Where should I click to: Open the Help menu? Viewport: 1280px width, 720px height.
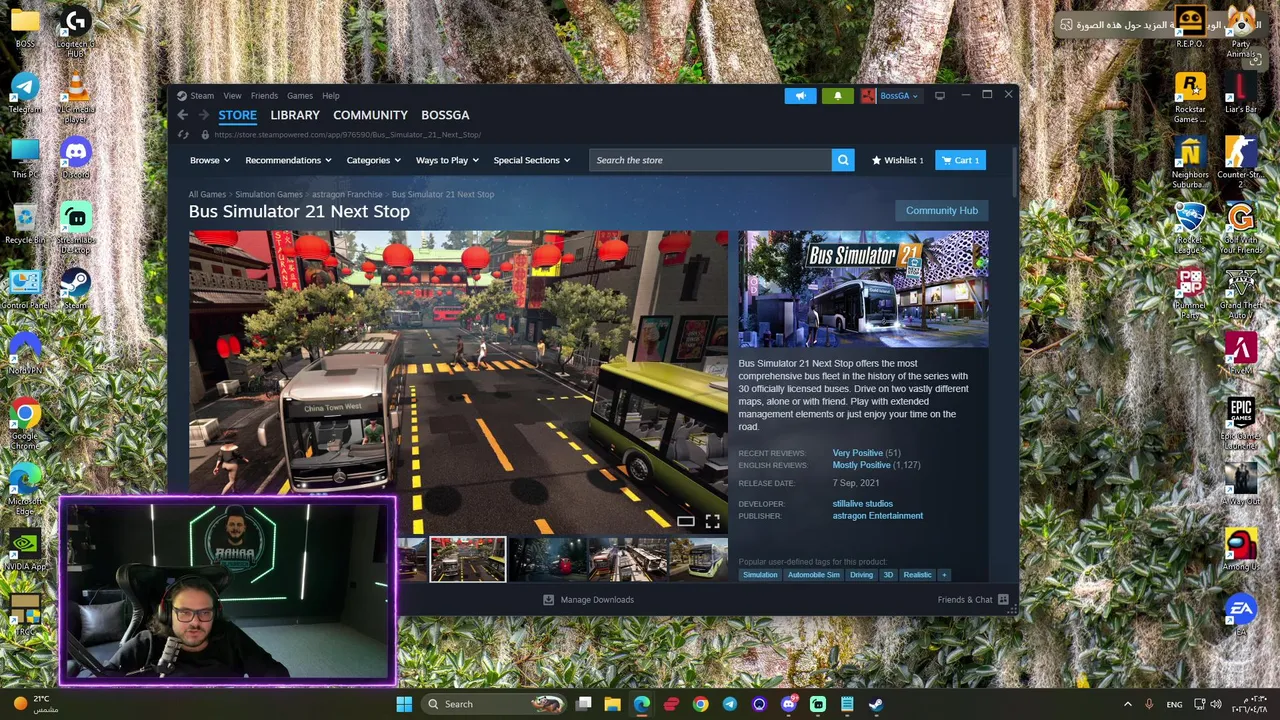coord(331,96)
